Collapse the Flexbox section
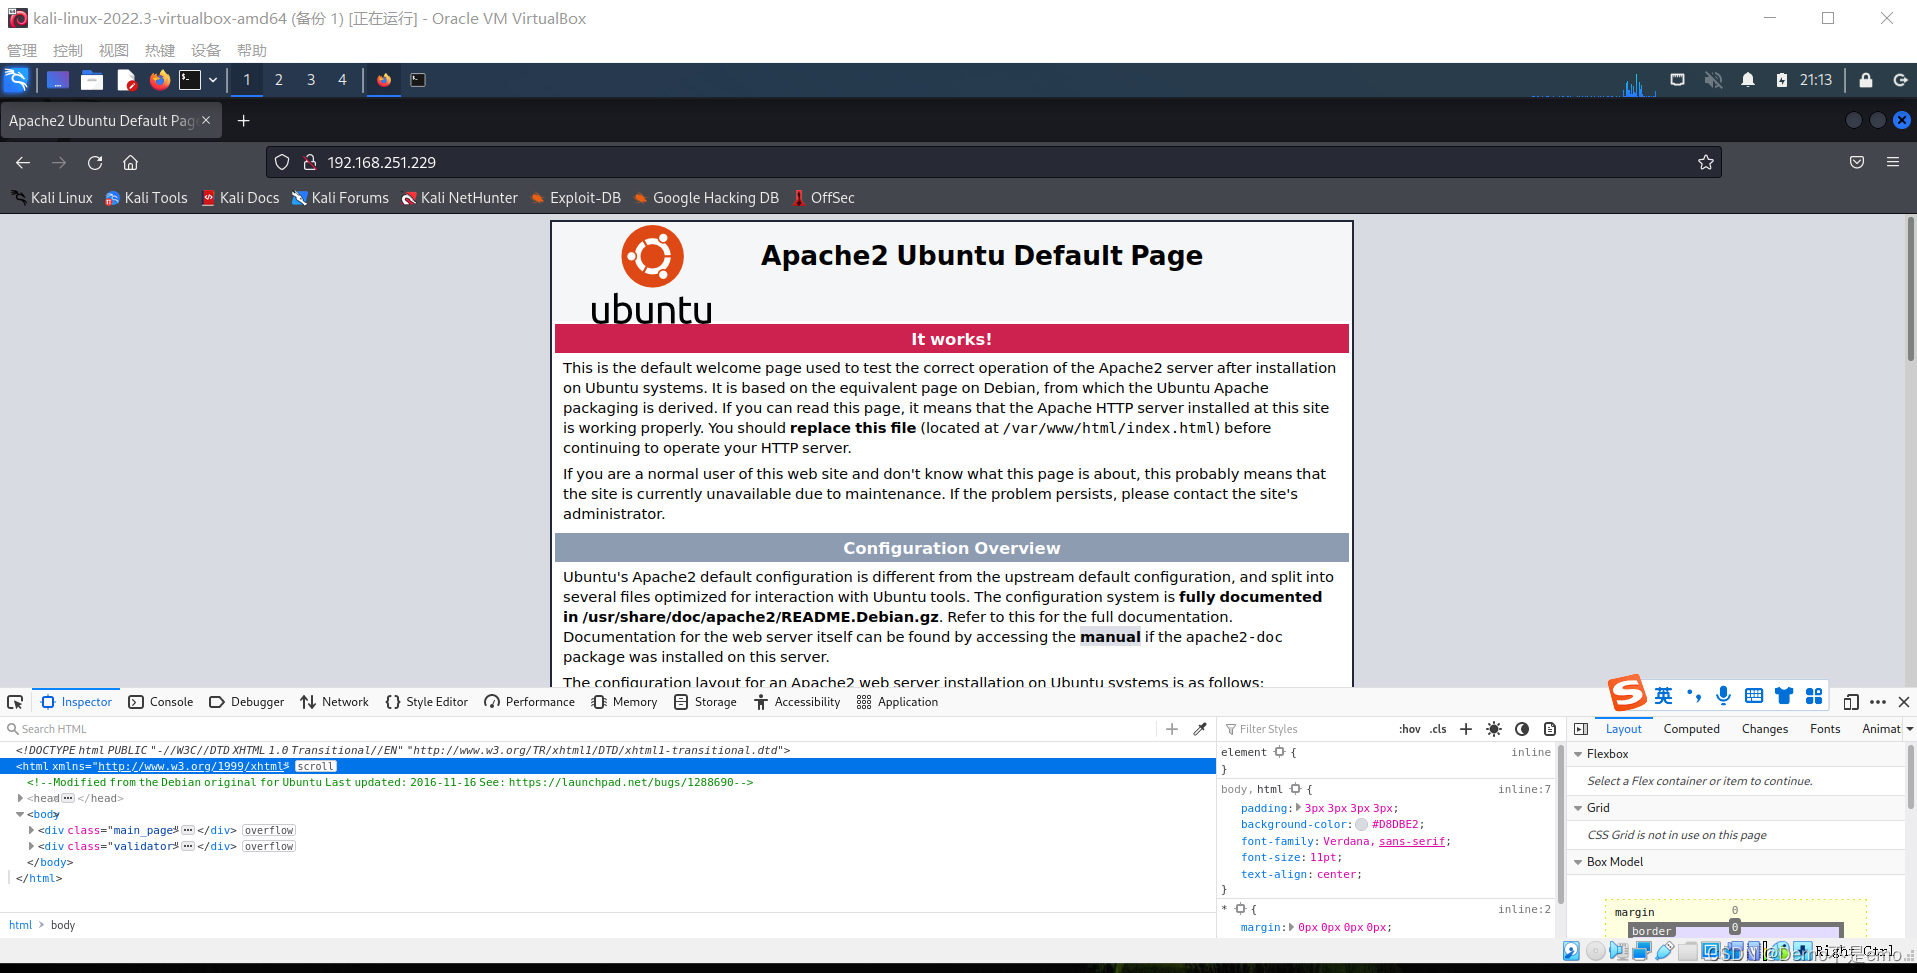 [x=1579, y=754]
